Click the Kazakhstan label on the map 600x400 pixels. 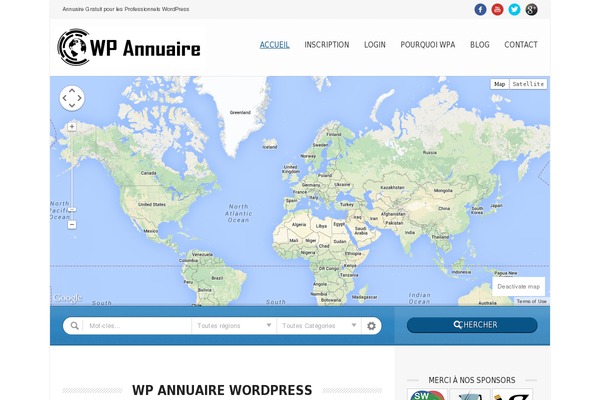pos(392,188)
